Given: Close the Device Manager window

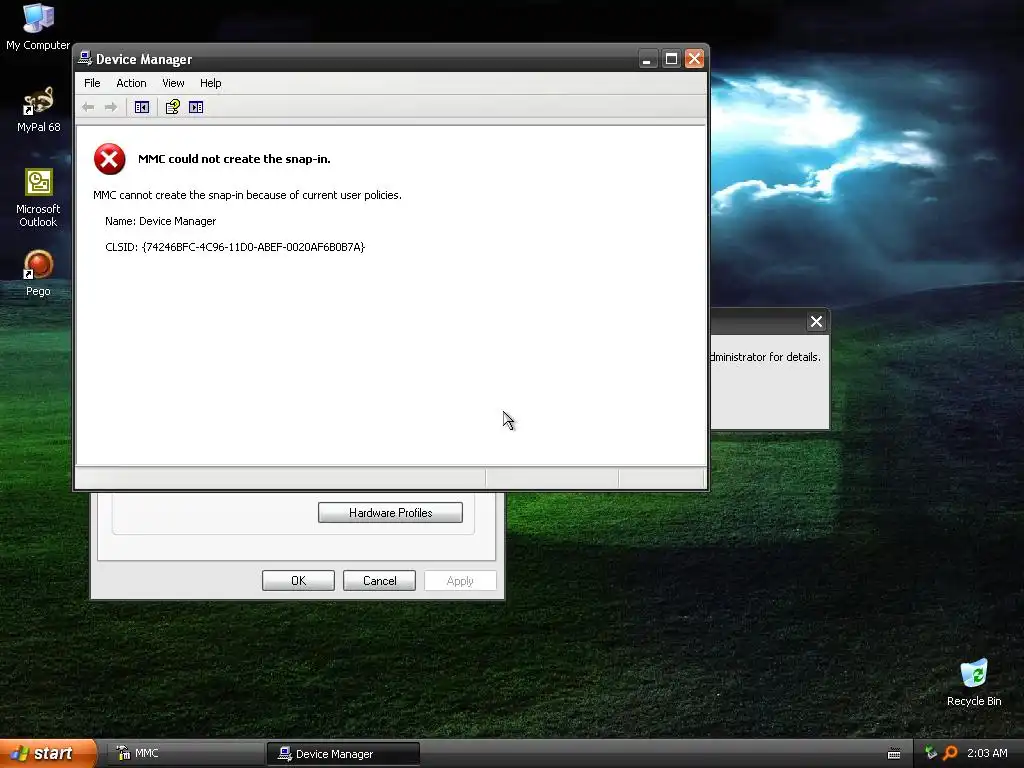Looking at the screenshot, I should pos(694,59).
